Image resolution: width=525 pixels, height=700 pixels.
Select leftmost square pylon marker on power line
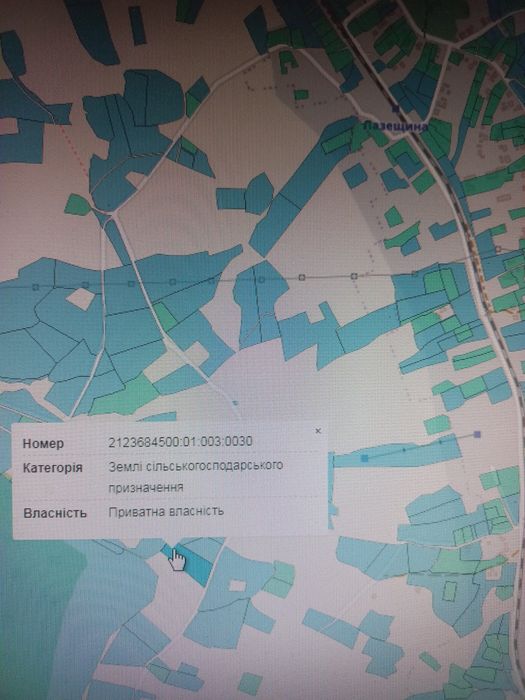(36, 287)
